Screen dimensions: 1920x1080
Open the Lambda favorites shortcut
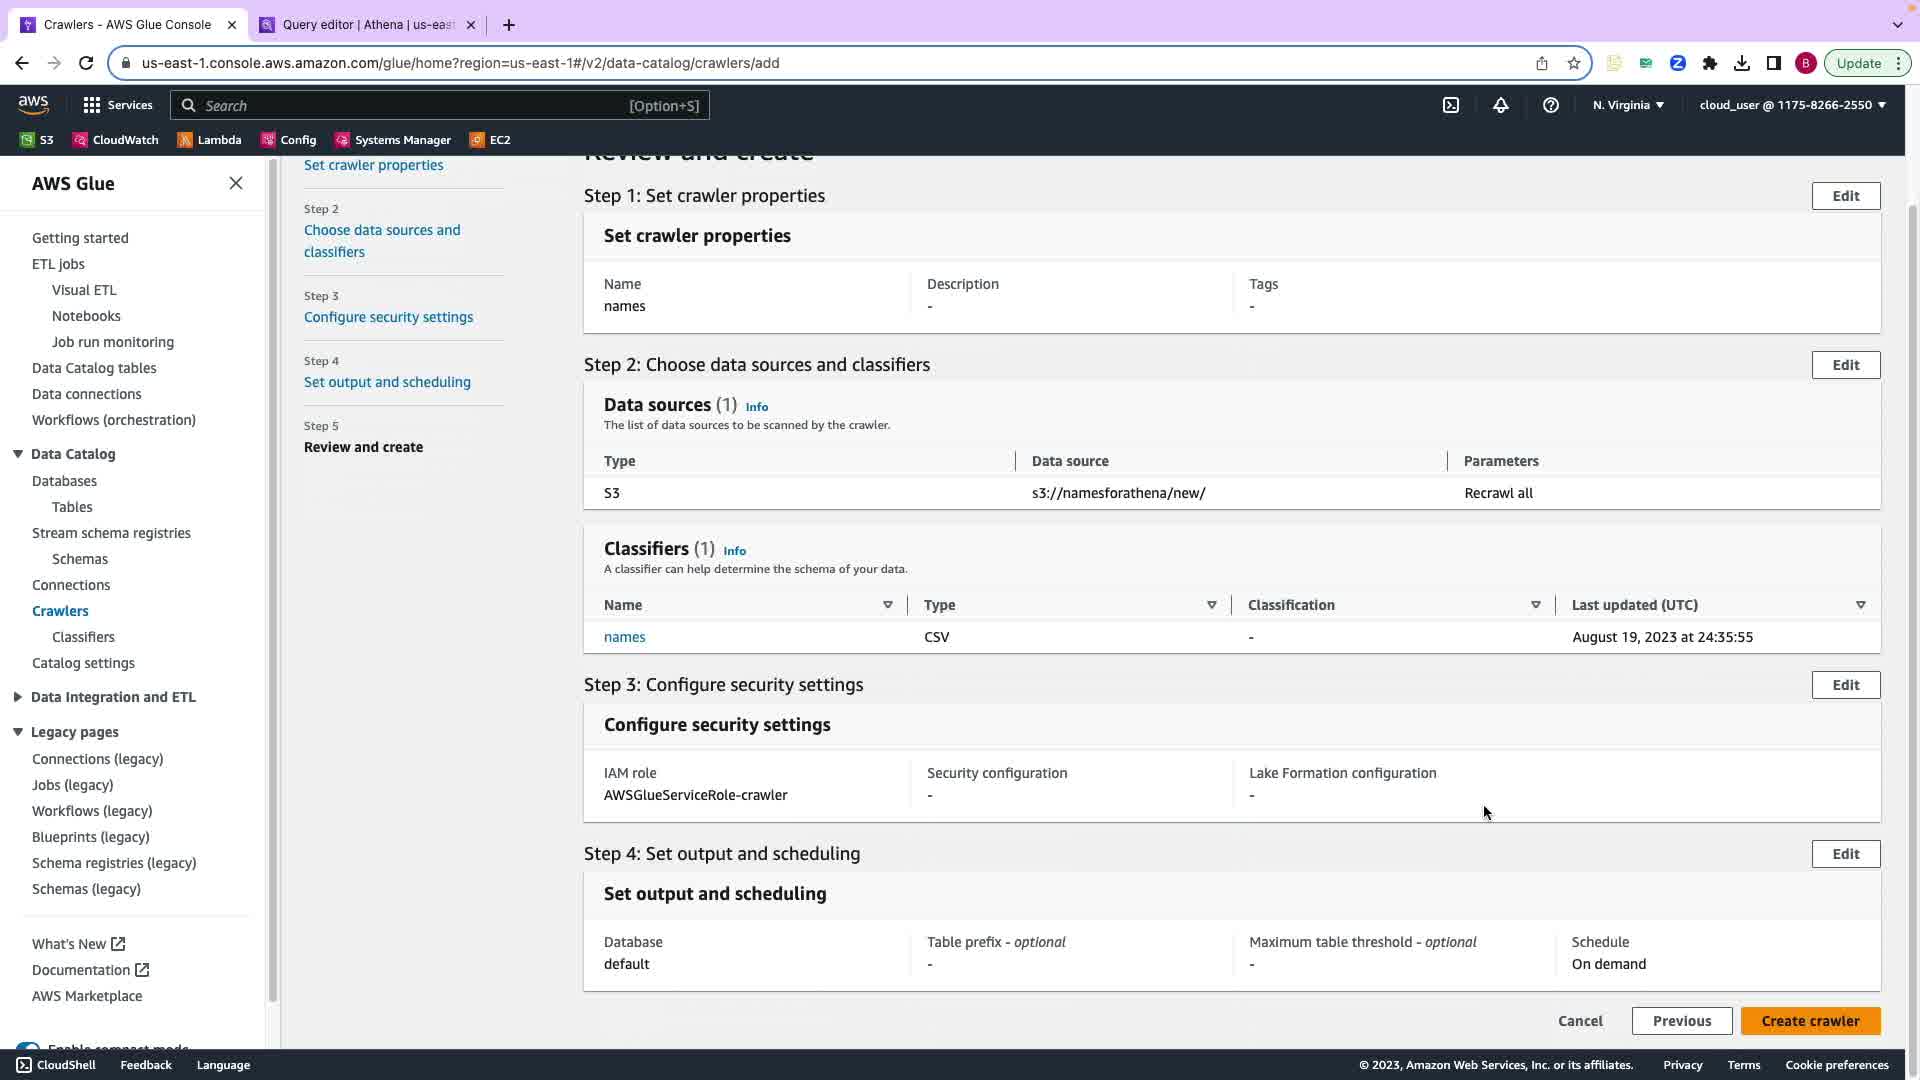click(x=210, y=140)
